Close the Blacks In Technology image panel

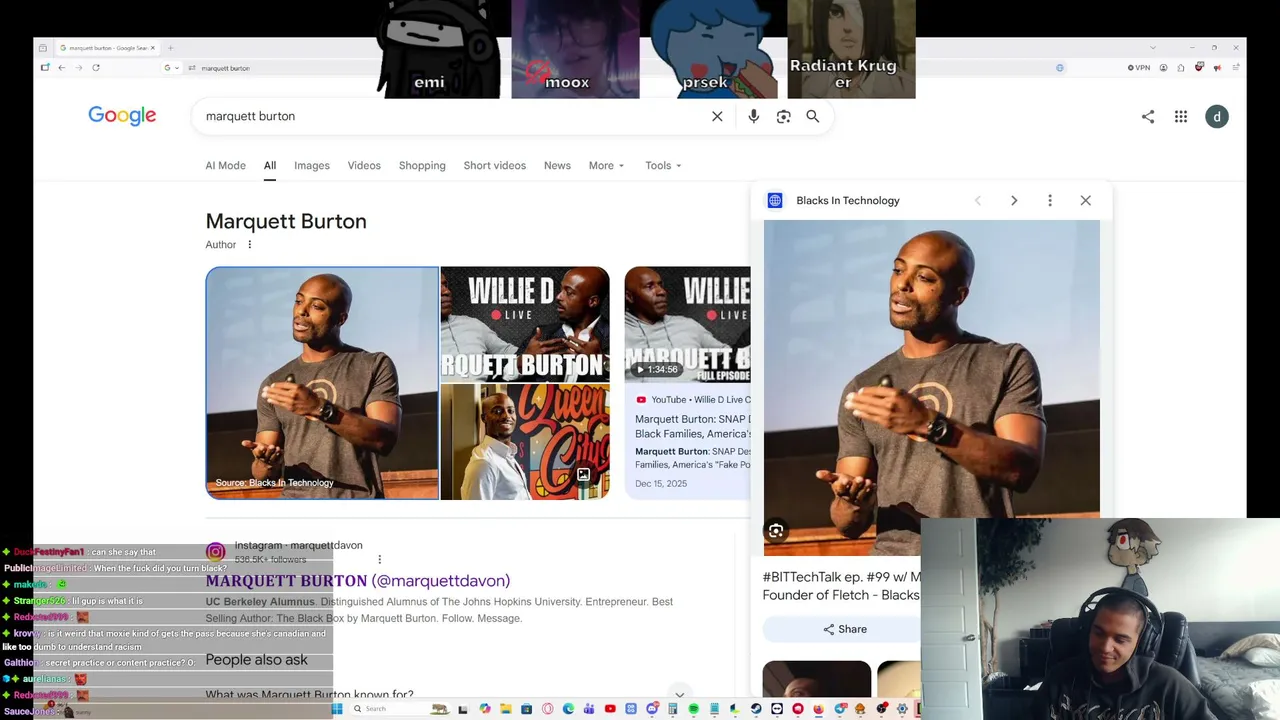coord(1086,201)
